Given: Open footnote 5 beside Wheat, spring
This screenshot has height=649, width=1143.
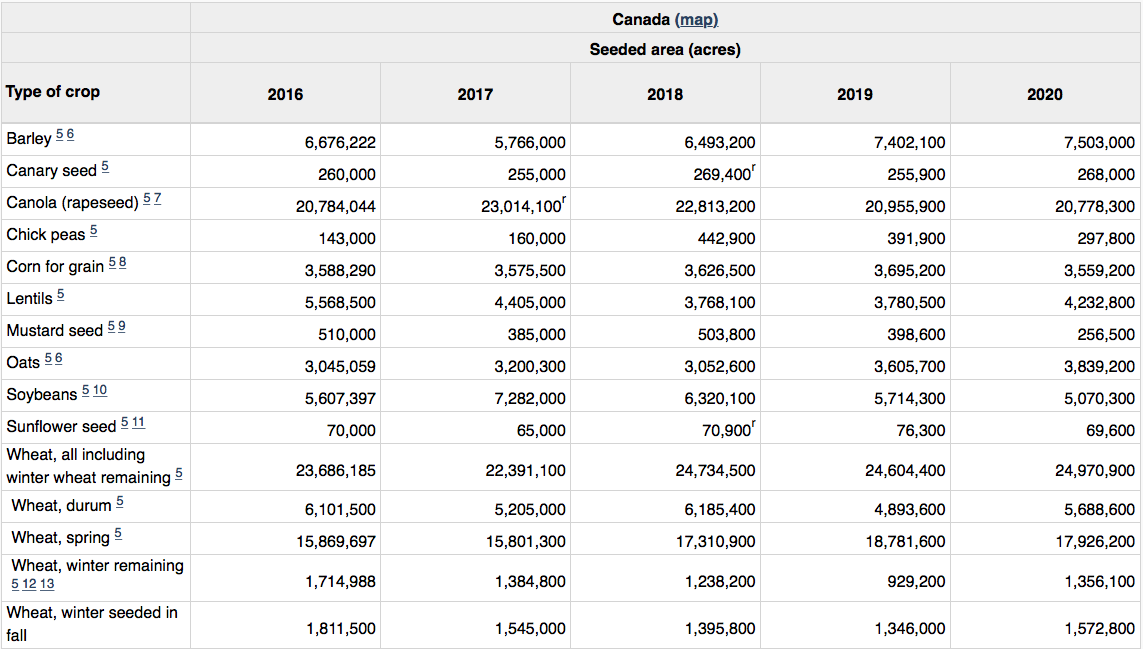Looking at the screenshot, I should coord(118,535).
